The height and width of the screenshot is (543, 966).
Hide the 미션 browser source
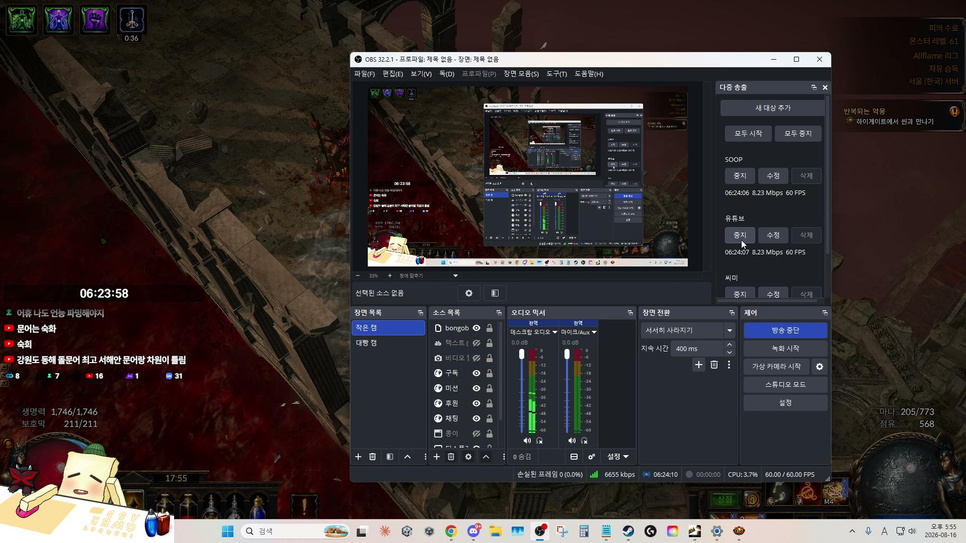pos(476,388)
